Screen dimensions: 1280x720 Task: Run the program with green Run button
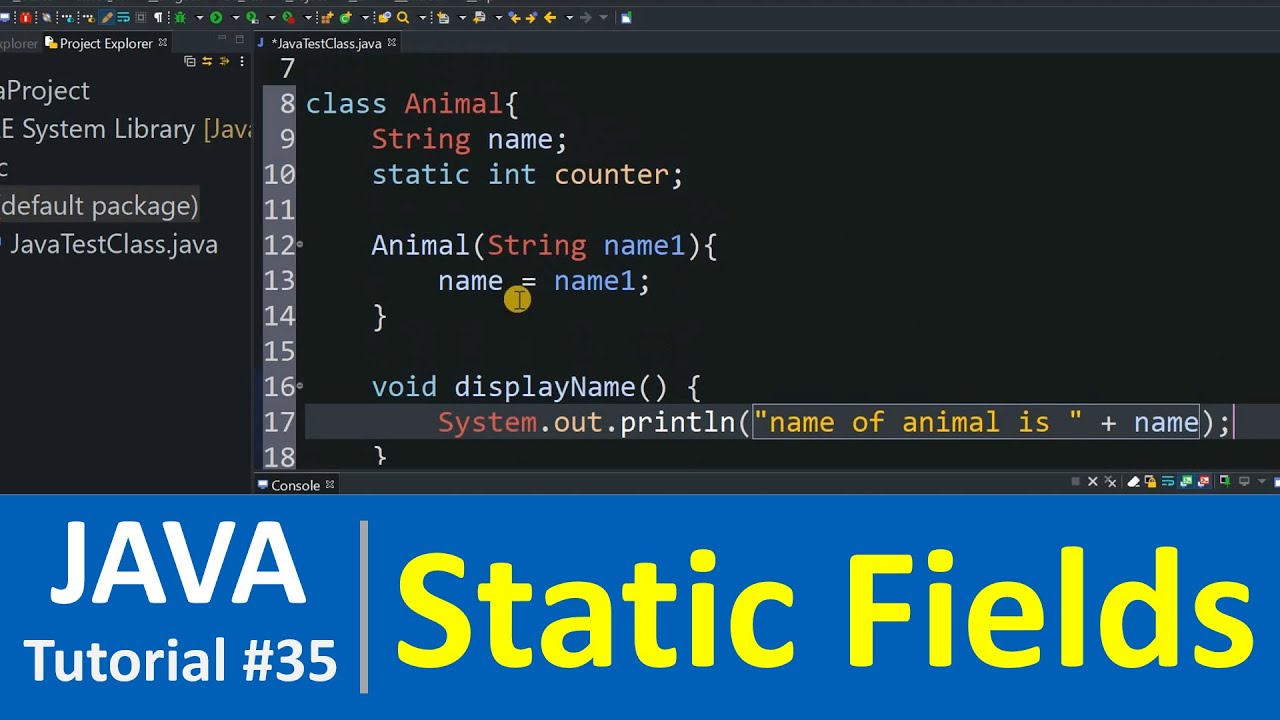coord(216,18)
